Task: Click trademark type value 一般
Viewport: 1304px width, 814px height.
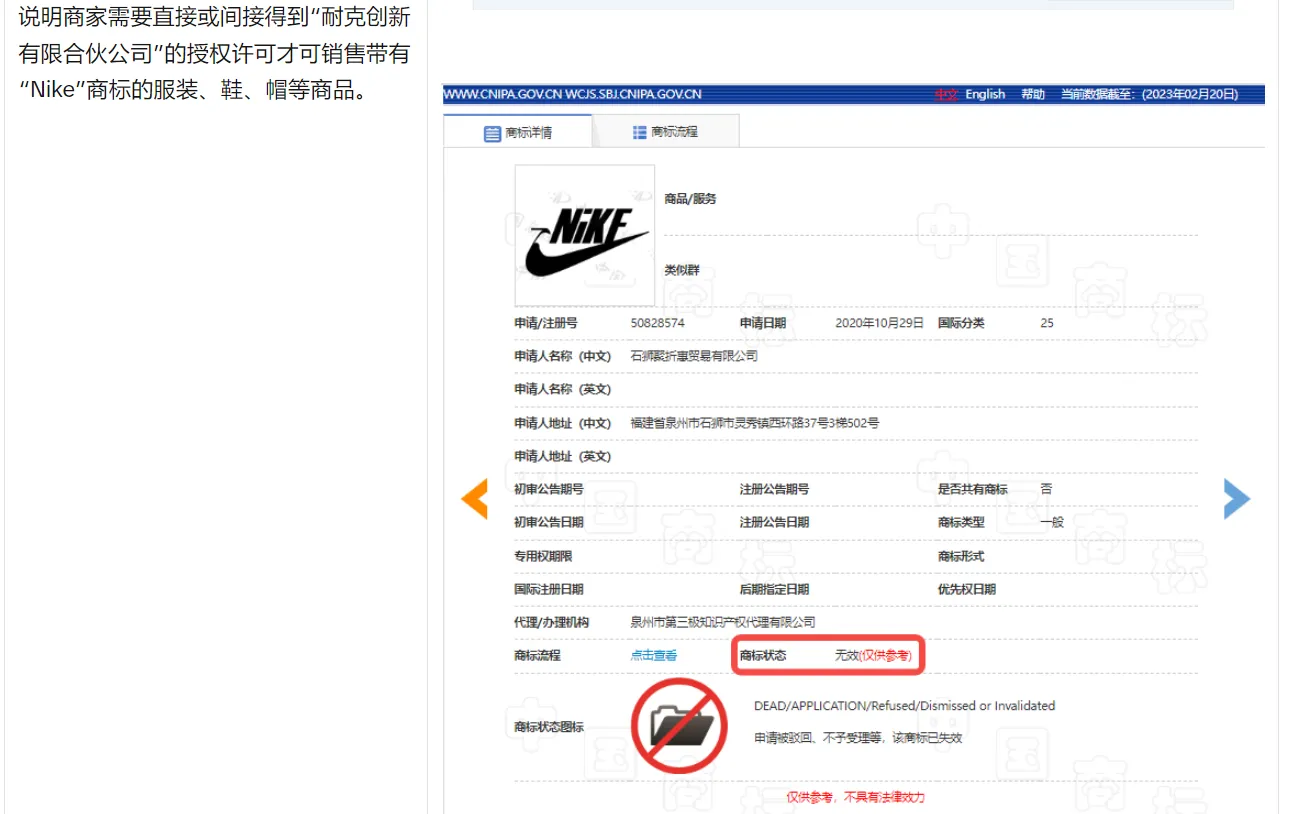Action: click(x=1051, y=522)
